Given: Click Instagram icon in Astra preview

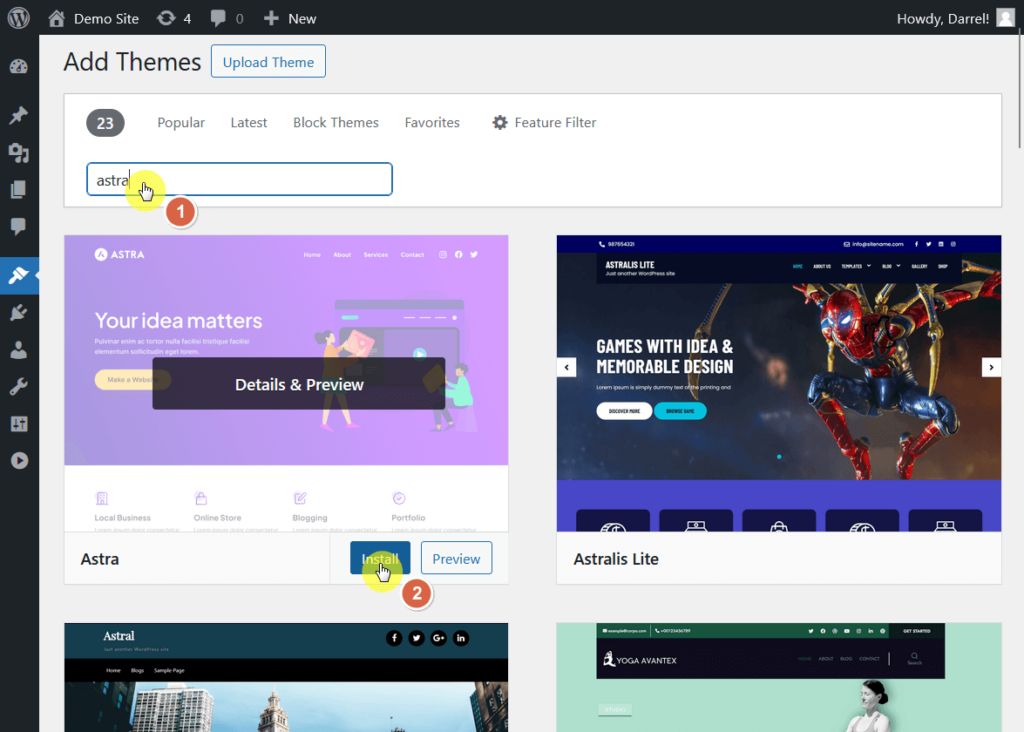Looking at the screenshot, I should pyautogui.click(x=443, y=255).
